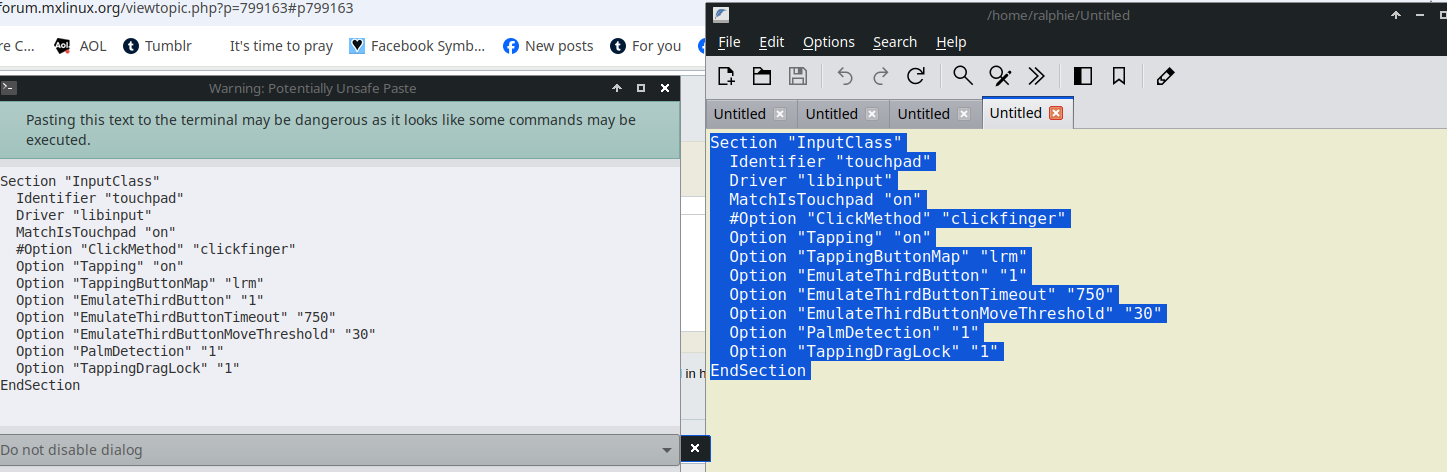Click the Jump To double-chevron icon
Image resolution: width=1447 pixels, height=472 pixels.
coord(1036,76)
